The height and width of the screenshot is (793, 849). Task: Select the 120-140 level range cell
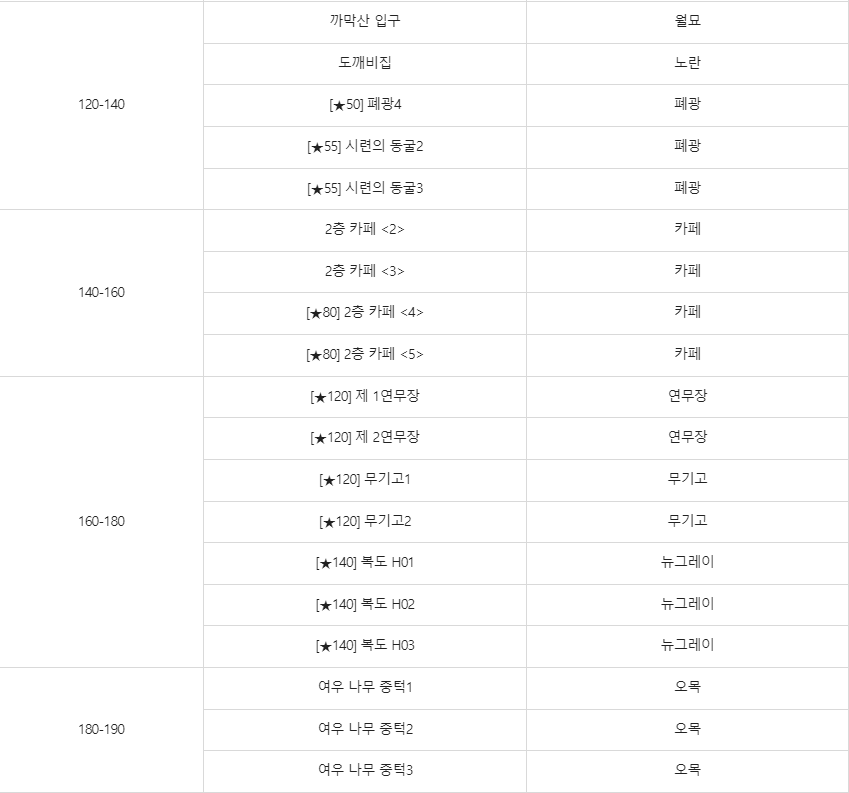pos(101,106)
